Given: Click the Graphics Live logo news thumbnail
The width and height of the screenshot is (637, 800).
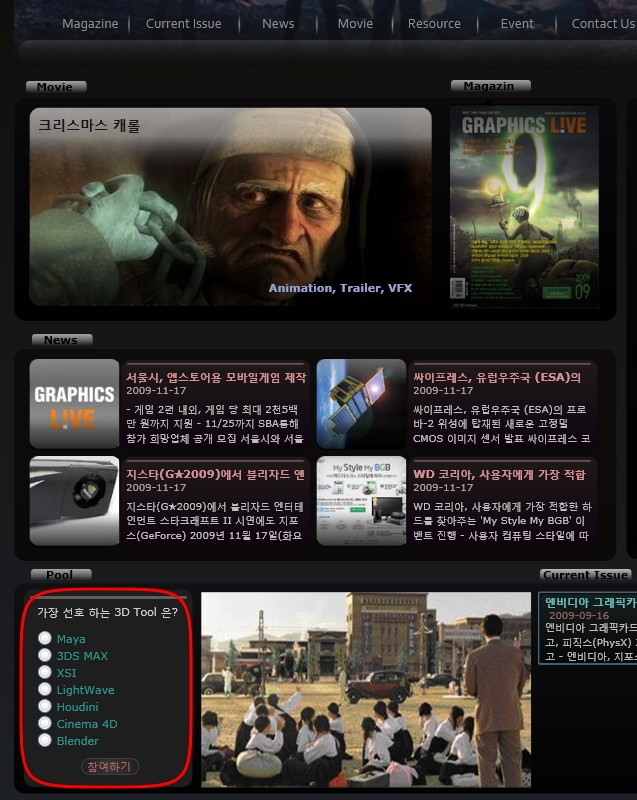Looking at the screenshot, I should [74, 404].
